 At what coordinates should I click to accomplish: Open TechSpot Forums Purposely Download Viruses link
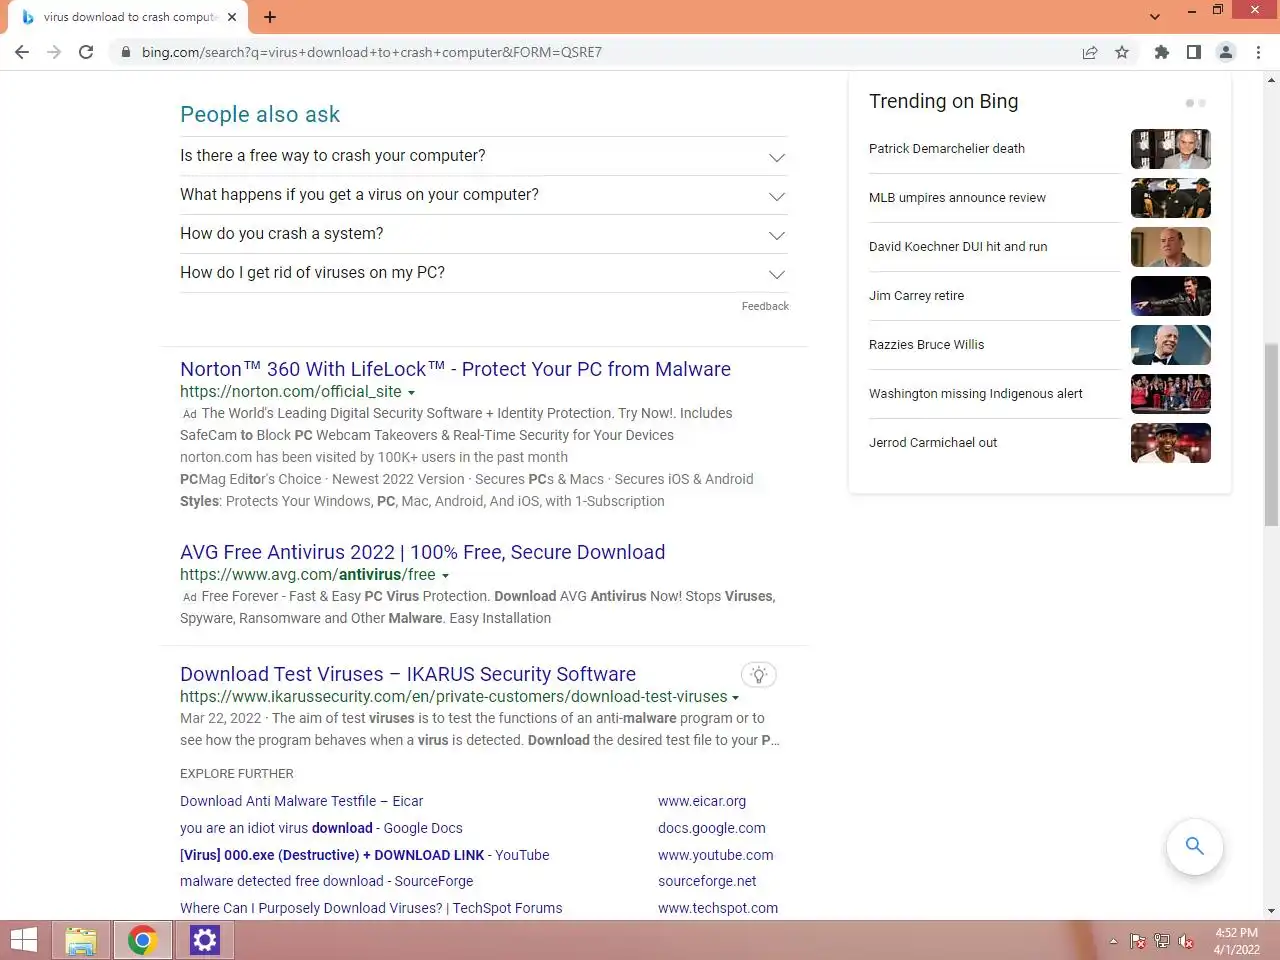click(x=371, y=908)
